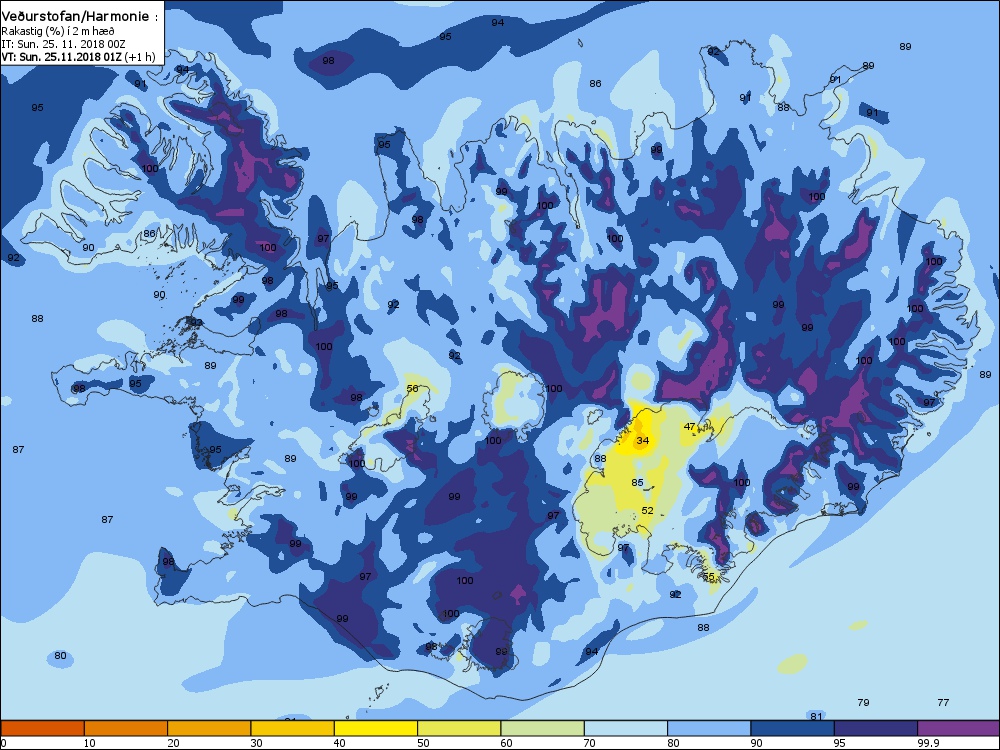Screen dimensions: 1000x750
Task: Click the humidity value 52 on the map
Action: (647, 510)
